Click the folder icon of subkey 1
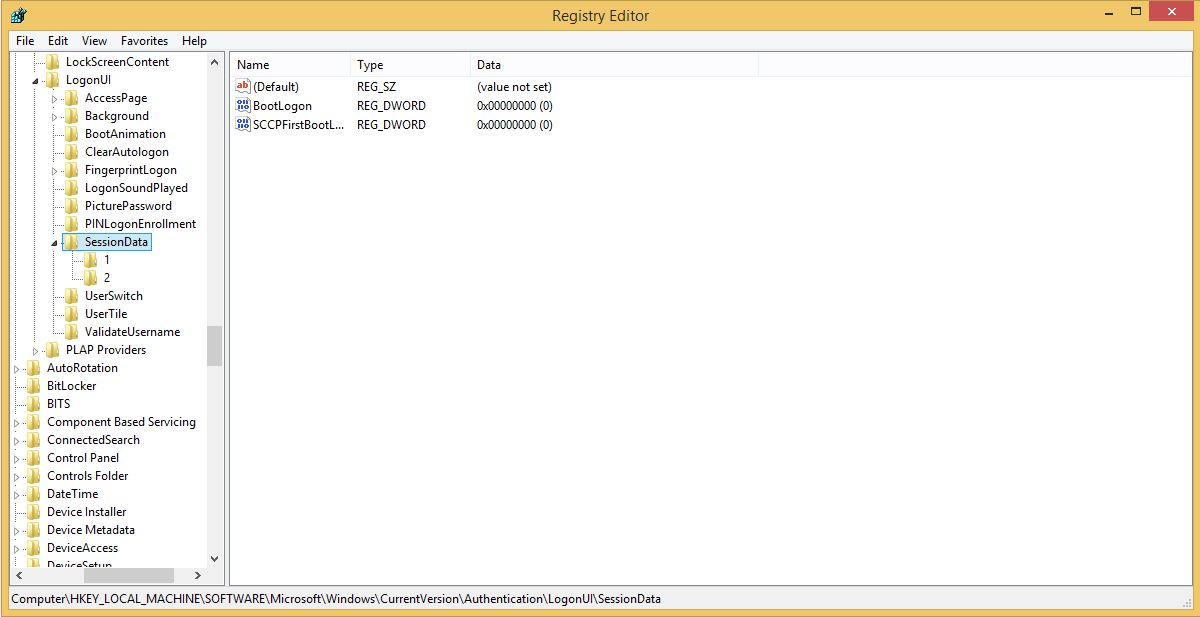Viewport: 1200px width, 617px height. coord(91,260)
